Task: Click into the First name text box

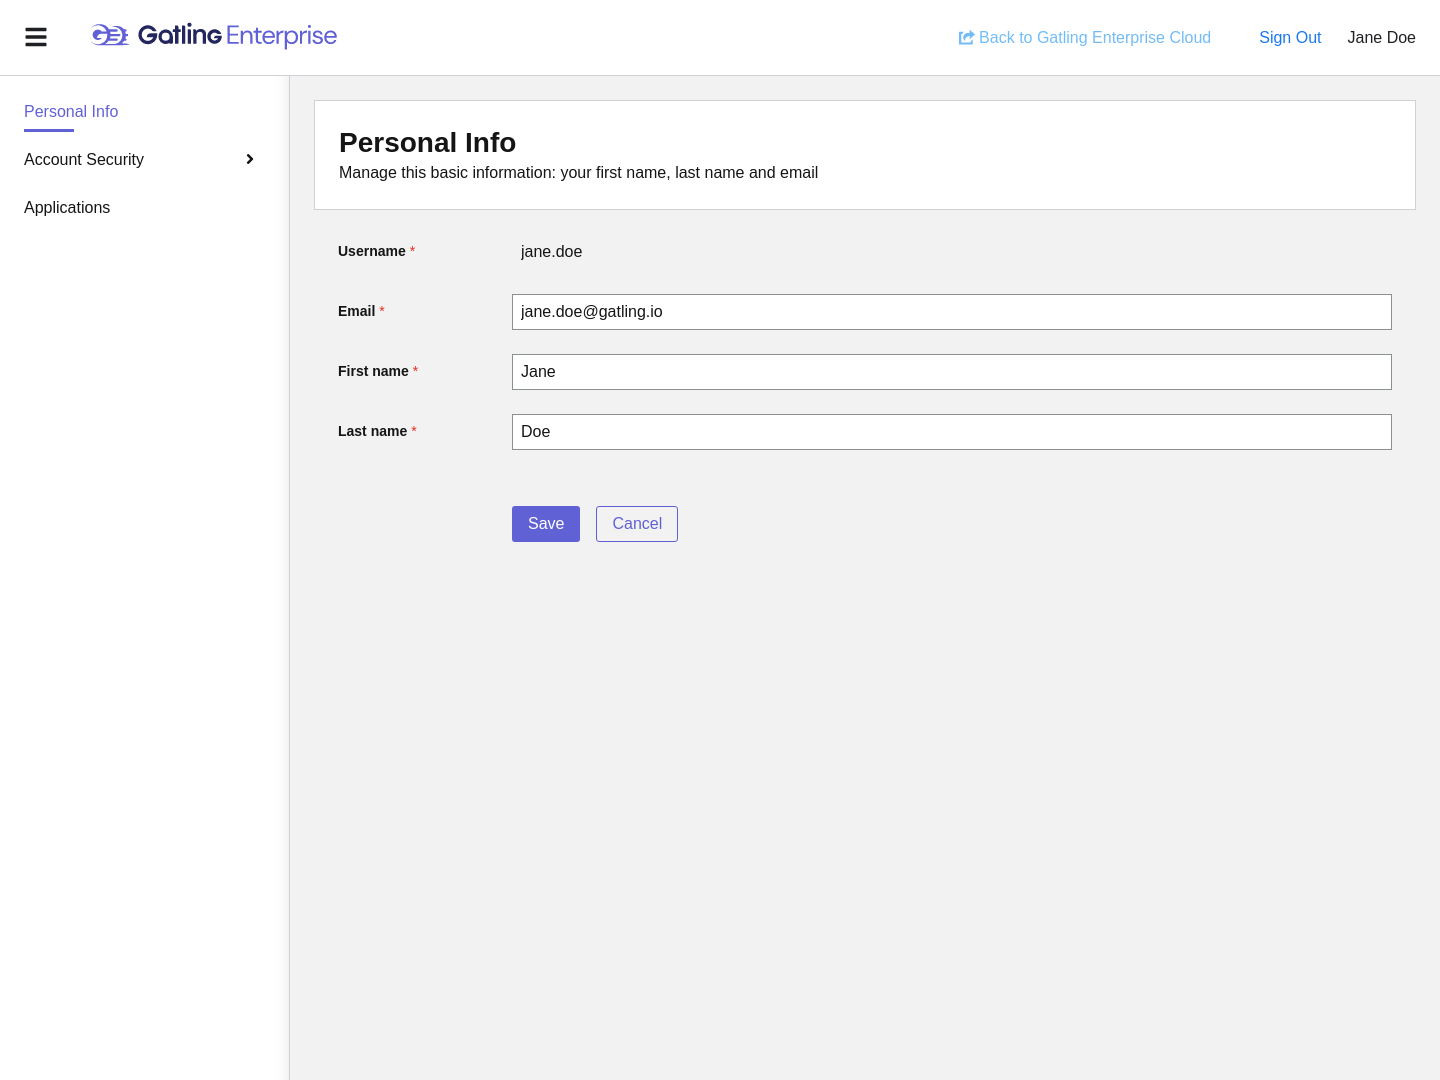Action: (951, 372)
